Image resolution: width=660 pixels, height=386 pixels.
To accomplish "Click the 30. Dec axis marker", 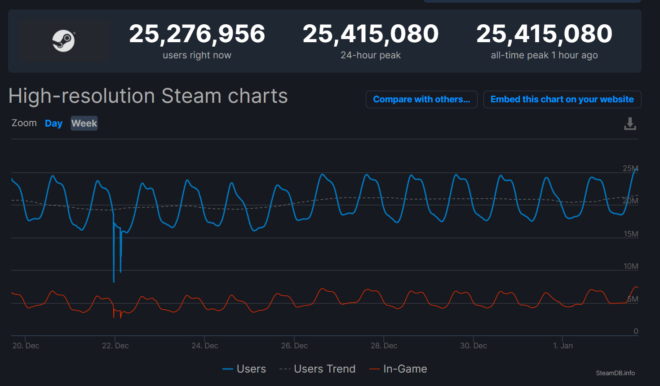I will coord(474,346).
